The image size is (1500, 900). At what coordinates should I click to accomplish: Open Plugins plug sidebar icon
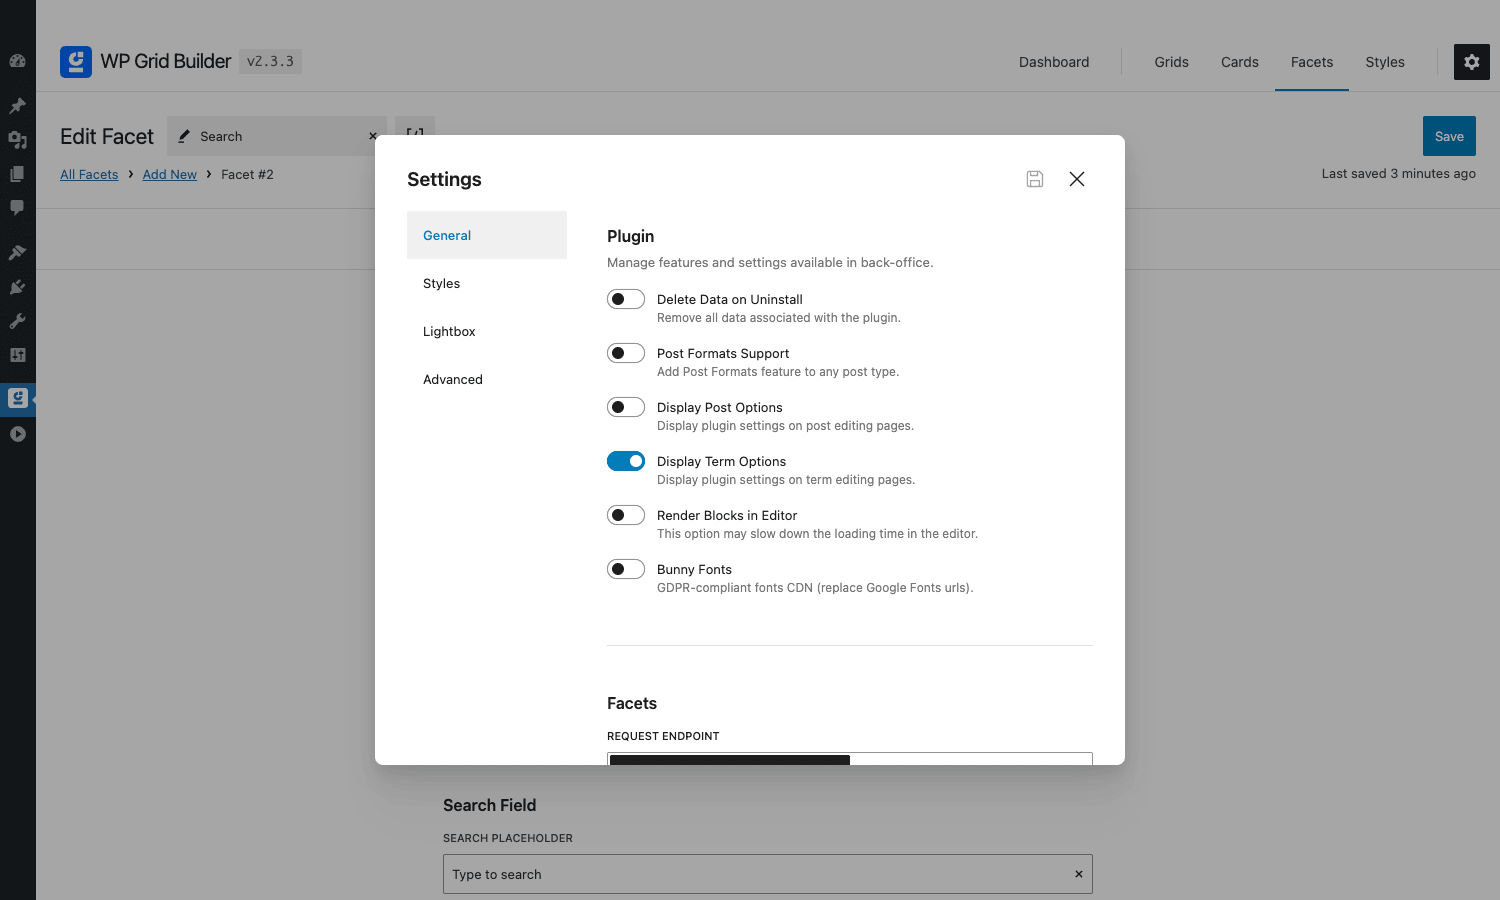coord(17,287)
